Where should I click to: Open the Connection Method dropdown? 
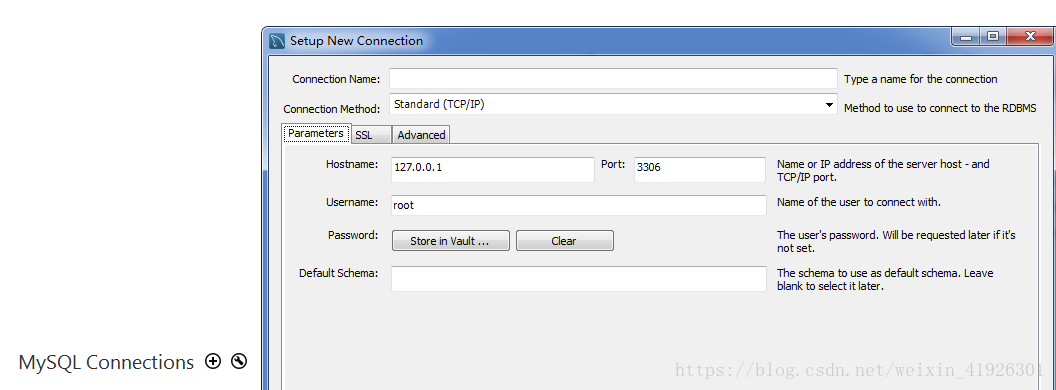point(613,104)
